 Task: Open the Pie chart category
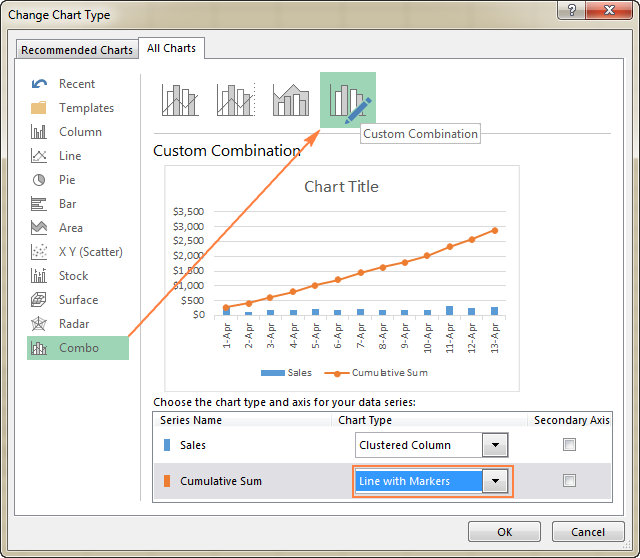pyautogui.click(x=66, y=180)
